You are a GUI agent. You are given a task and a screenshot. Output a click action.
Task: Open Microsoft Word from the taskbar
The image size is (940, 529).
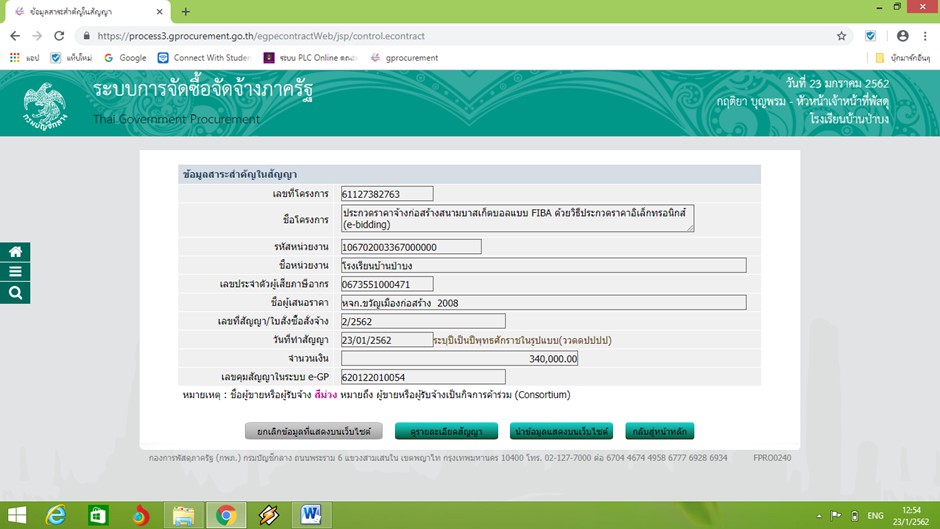[311, 515]
